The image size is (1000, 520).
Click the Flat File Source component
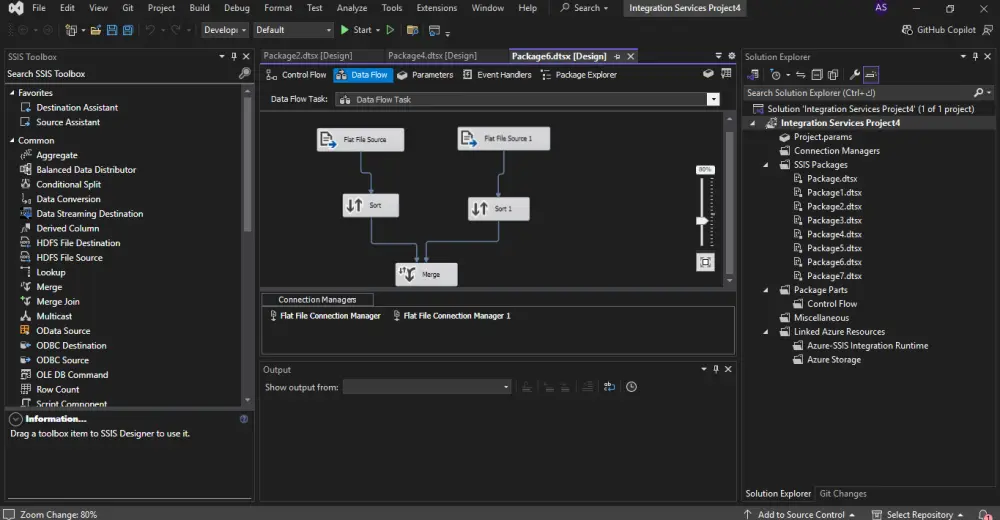click(360, 139)
